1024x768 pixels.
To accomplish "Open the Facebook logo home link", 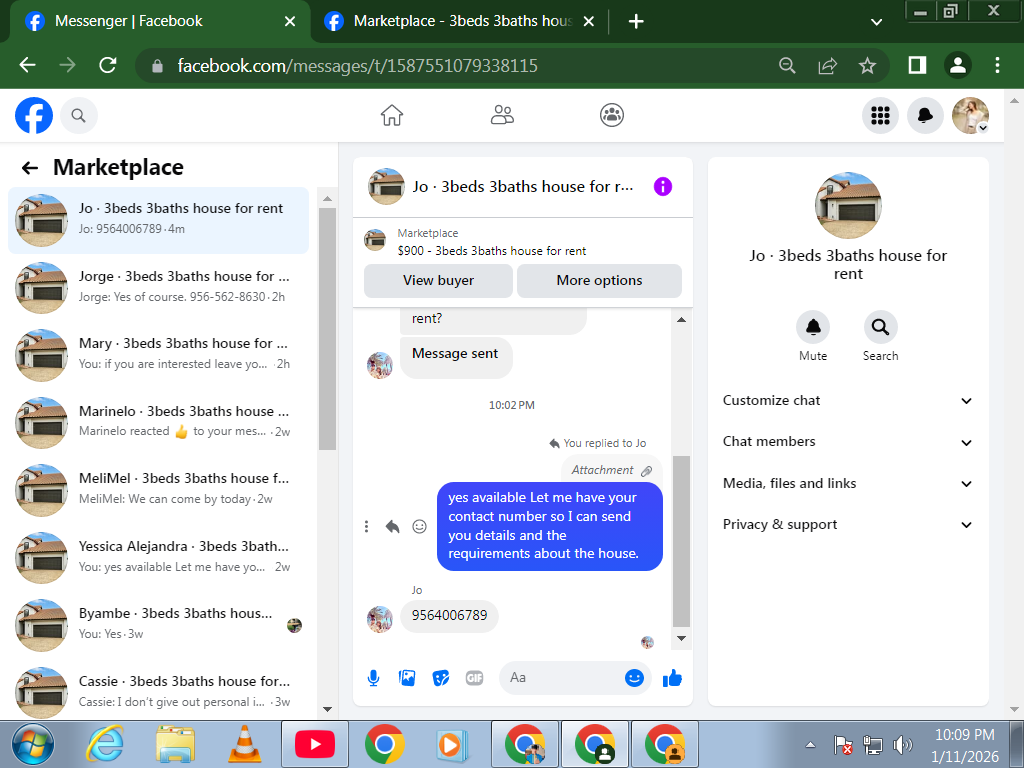I will coord(34,116).
